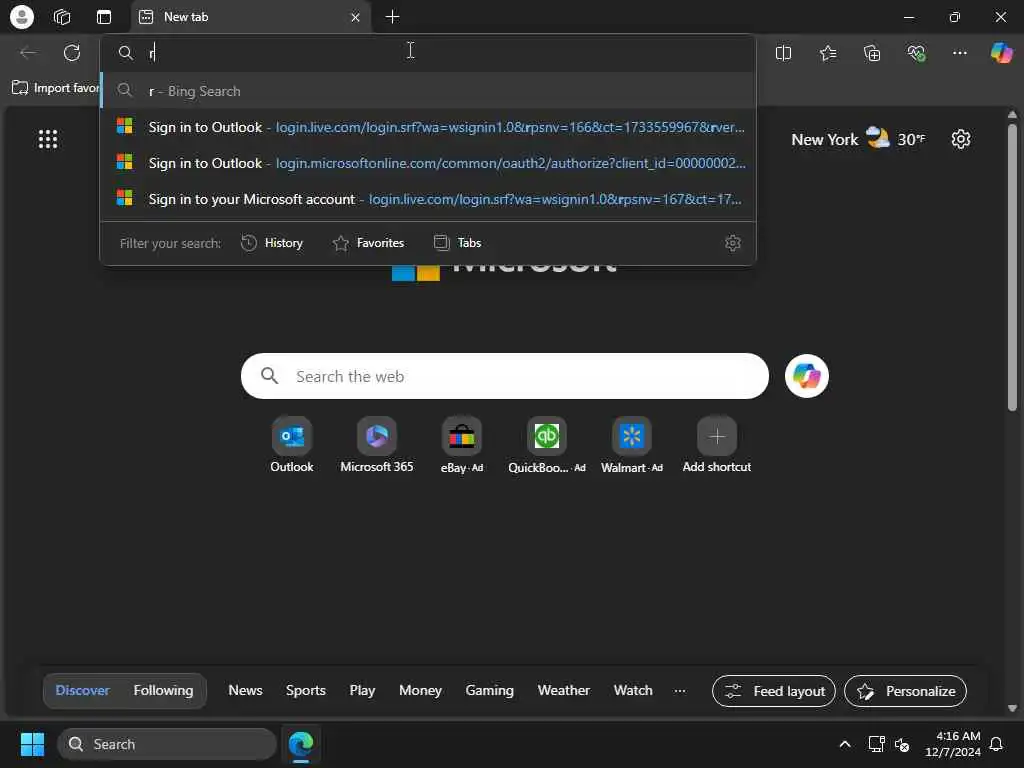Click the Search the web box
The height and width of the screenshot is (768, 1024).
click(x=504, y=376)
